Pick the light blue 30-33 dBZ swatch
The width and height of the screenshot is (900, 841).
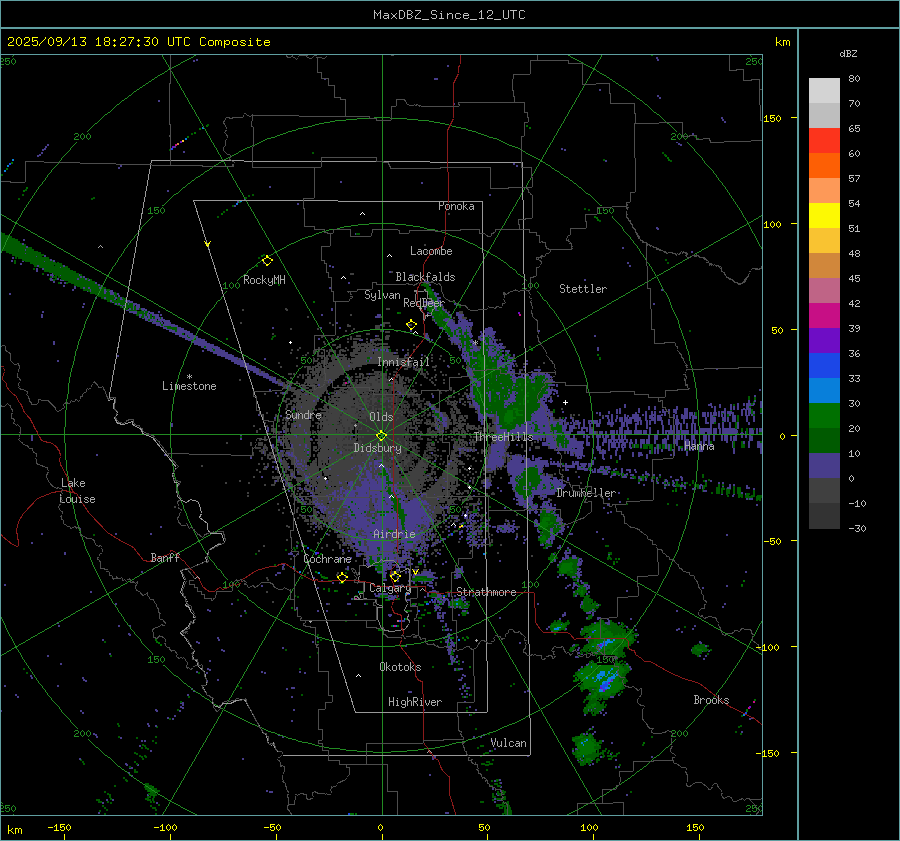[x=824, y=390]
